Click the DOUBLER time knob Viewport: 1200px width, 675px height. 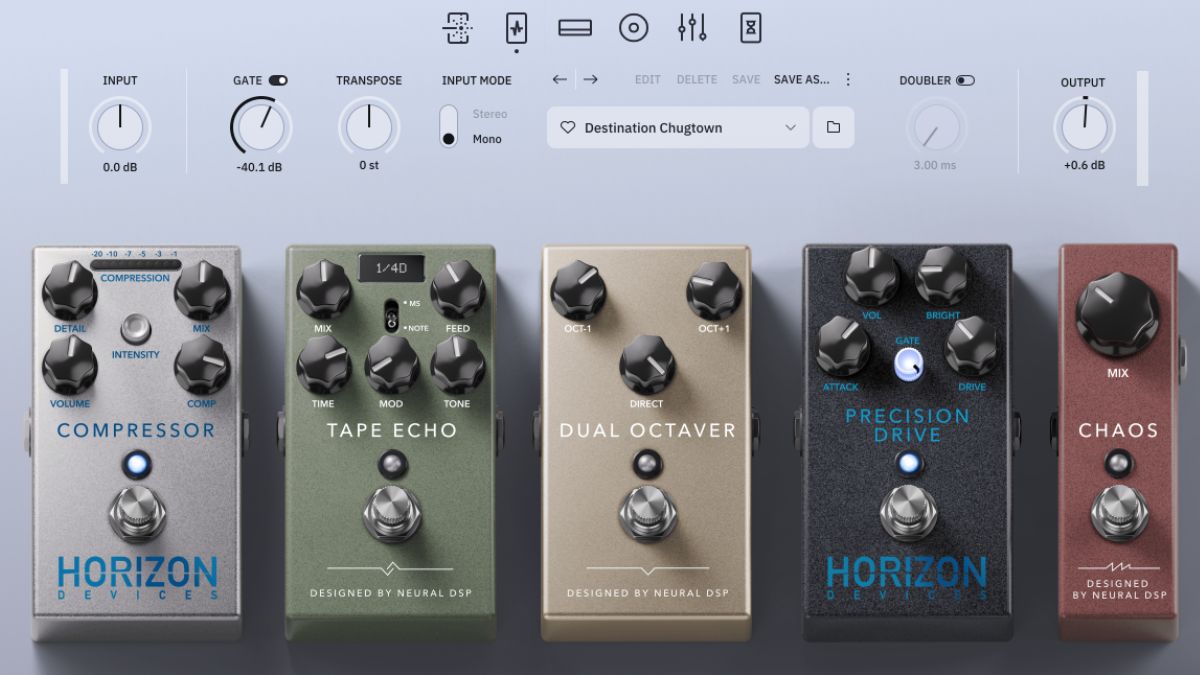click(x=938, y=126)
